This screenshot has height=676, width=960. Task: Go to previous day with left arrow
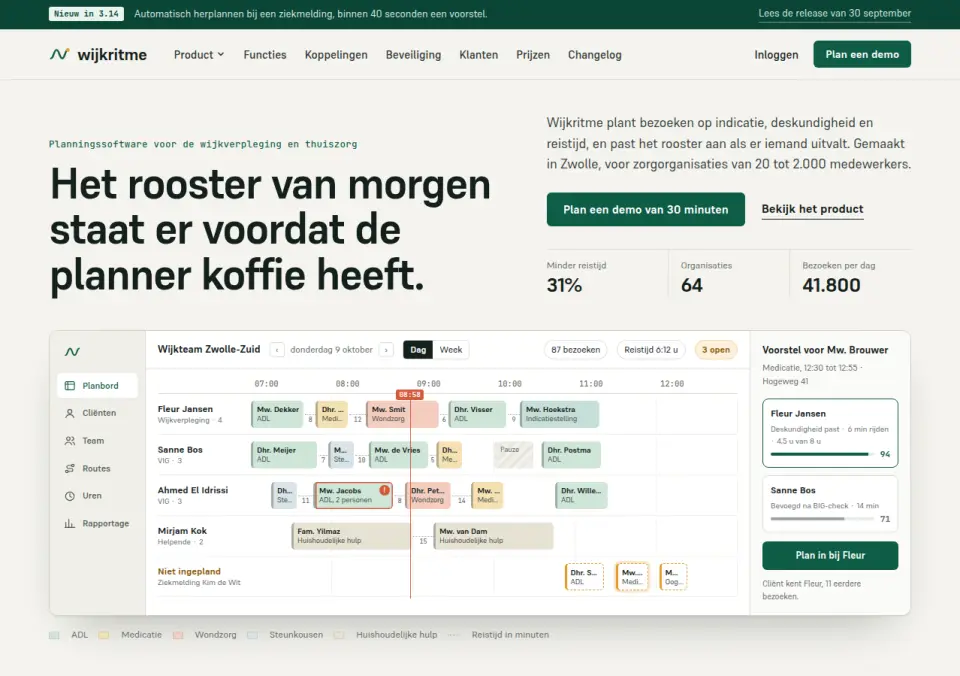277,350
